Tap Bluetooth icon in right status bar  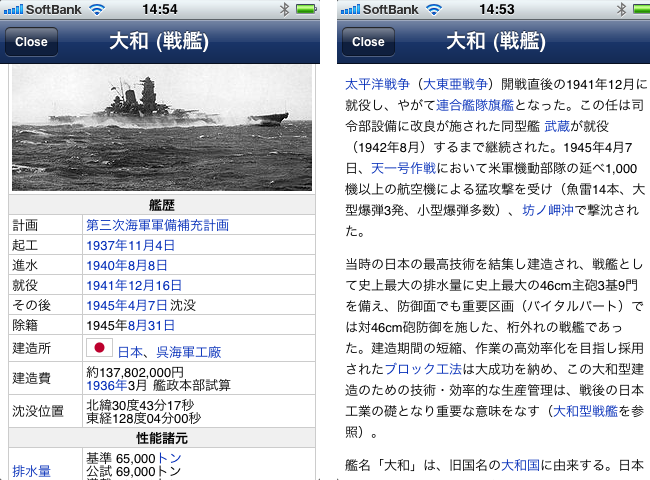click(x=621, y=10)
